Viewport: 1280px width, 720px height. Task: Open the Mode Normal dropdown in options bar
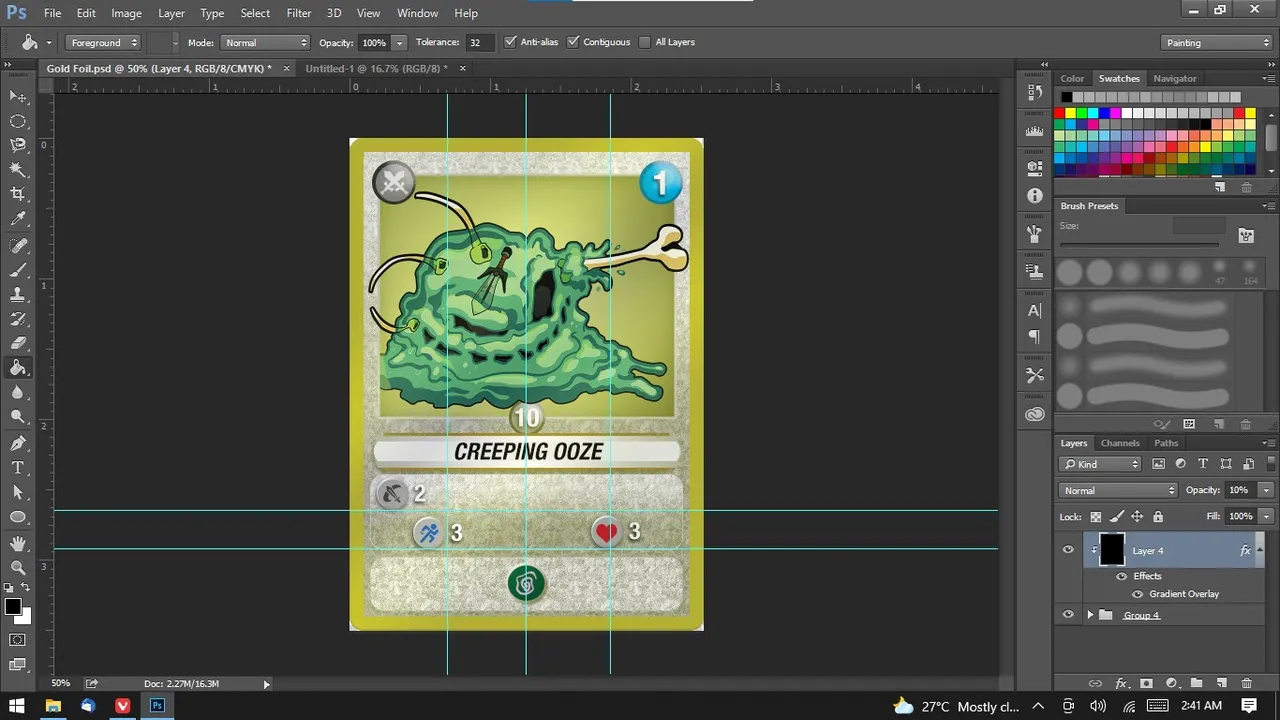(x=265, y=43)
